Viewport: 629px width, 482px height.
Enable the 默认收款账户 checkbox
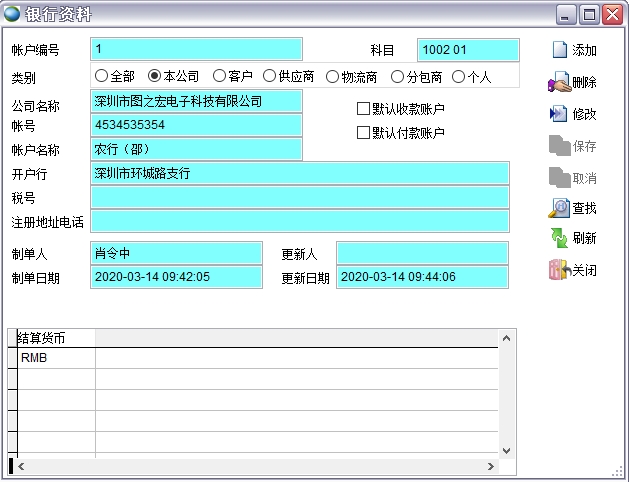(364, 109)
